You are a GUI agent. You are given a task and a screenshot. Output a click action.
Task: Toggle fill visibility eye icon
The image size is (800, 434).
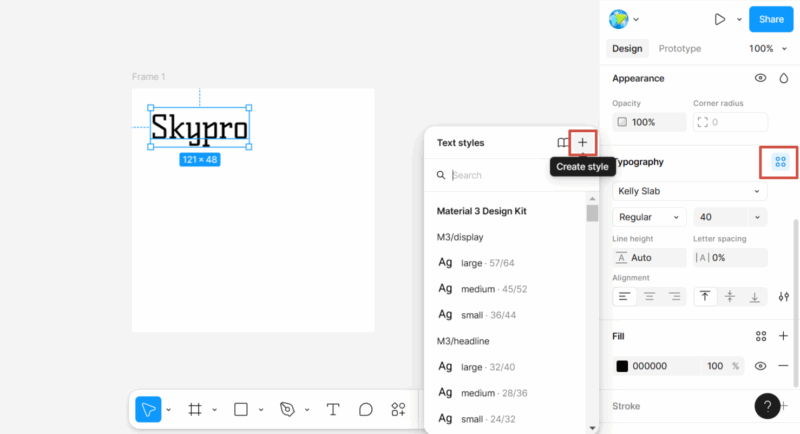(x=760, y=366)
